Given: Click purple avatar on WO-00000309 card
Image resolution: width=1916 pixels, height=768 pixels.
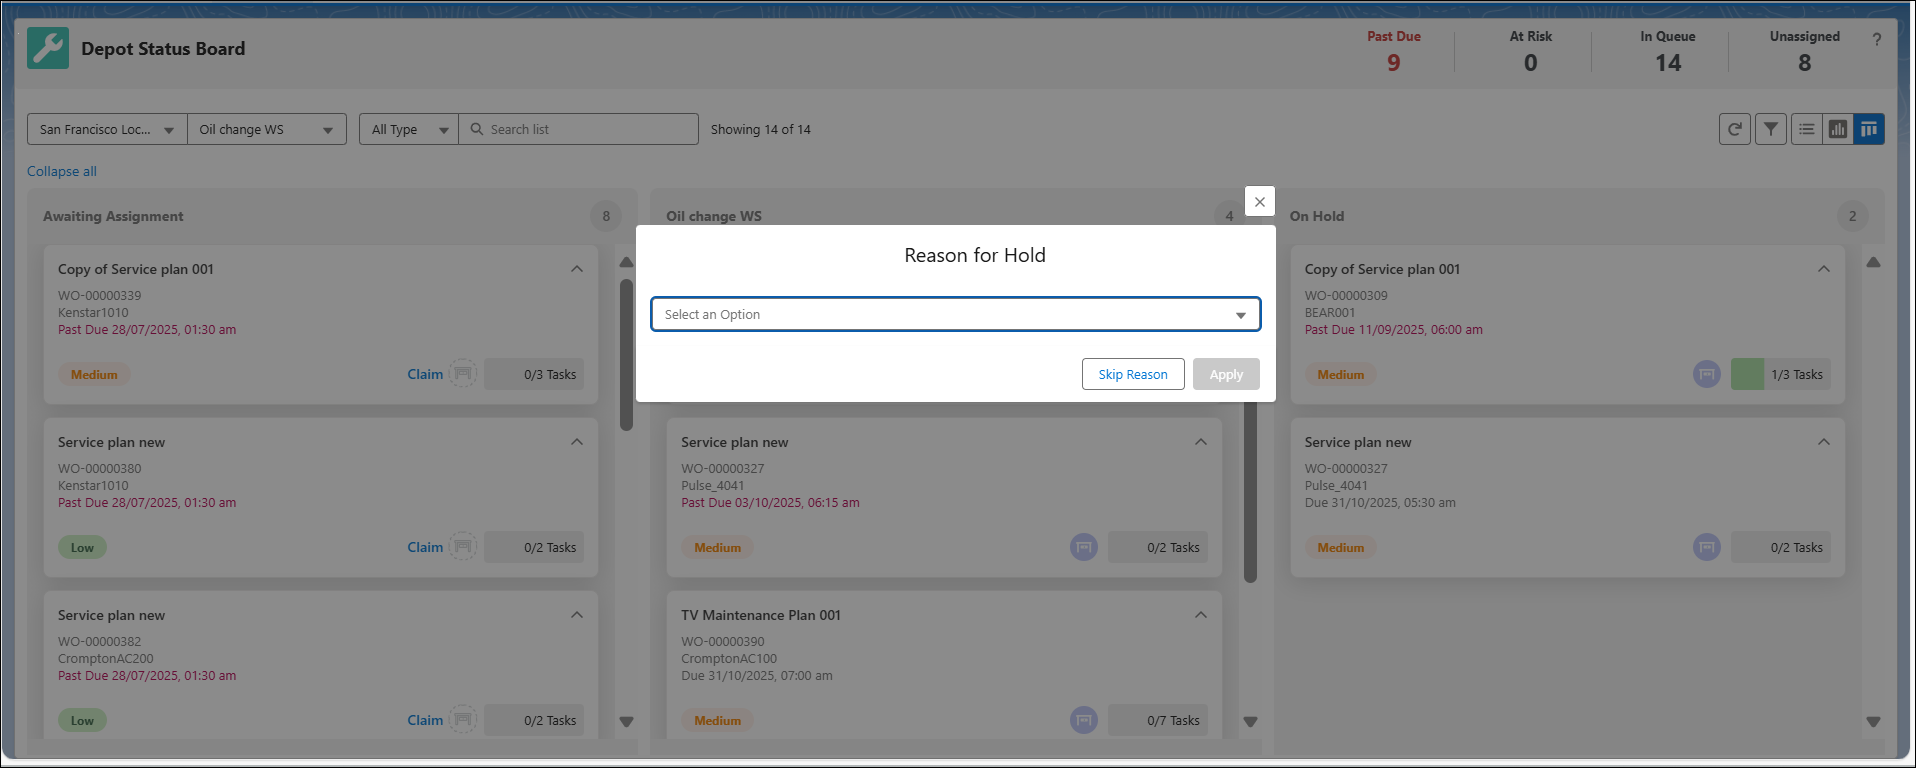Looking at the screenshot, I should (1707, 374).
